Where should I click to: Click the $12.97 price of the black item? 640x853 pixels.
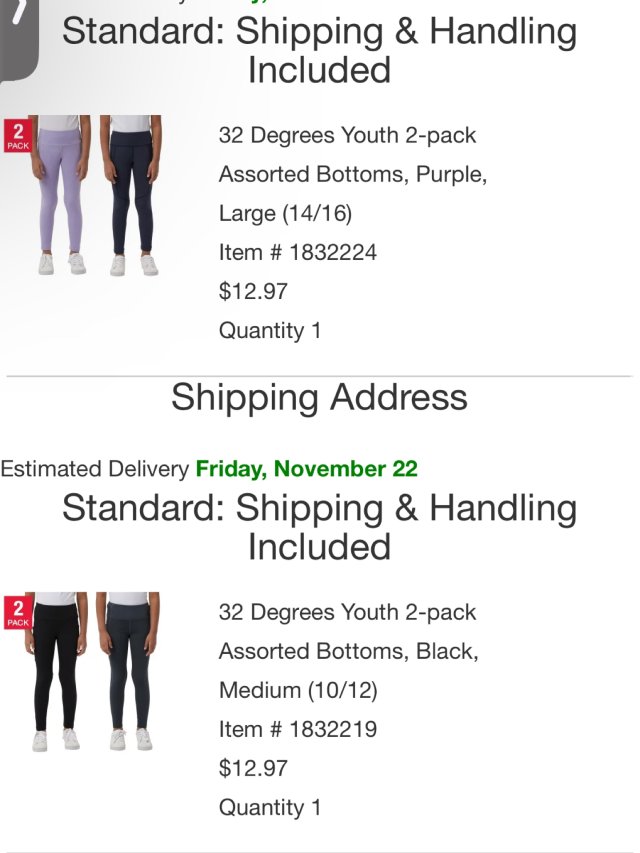tap(254, 769)
